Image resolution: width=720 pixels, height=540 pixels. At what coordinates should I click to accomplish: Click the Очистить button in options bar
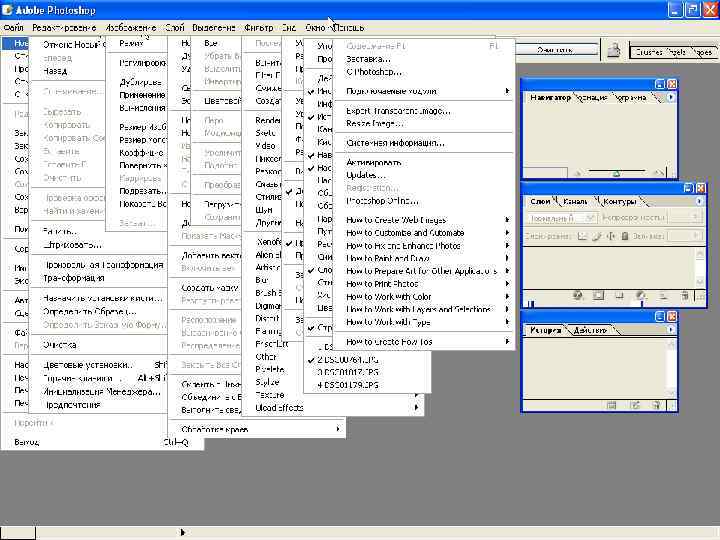click(x=555, y=50)
